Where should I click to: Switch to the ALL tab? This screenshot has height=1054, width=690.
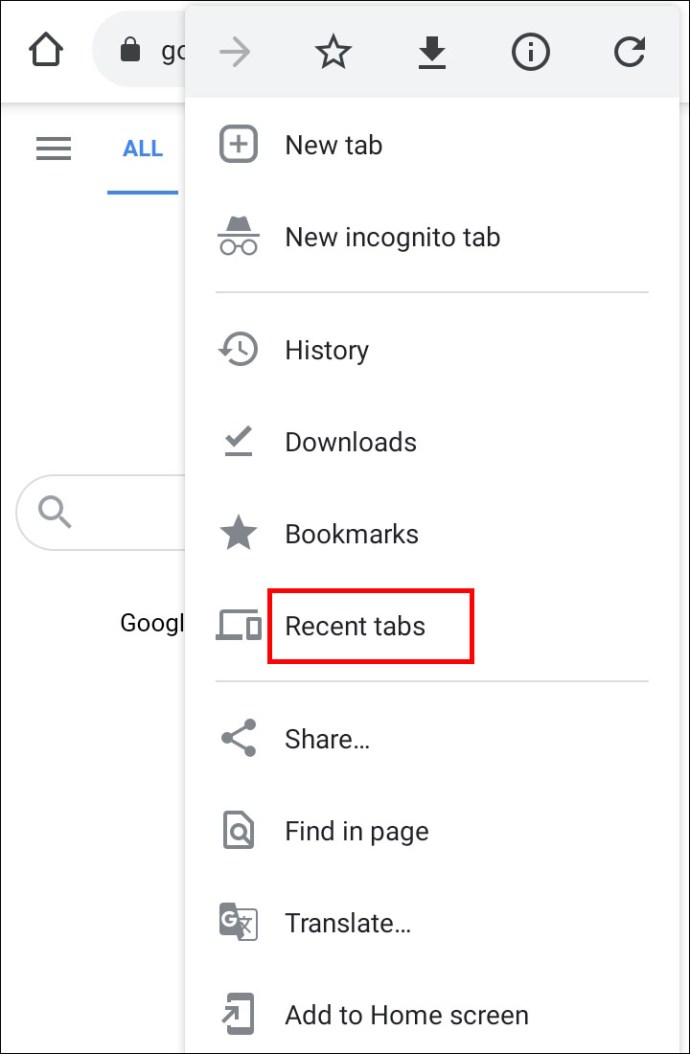(143, 148)
